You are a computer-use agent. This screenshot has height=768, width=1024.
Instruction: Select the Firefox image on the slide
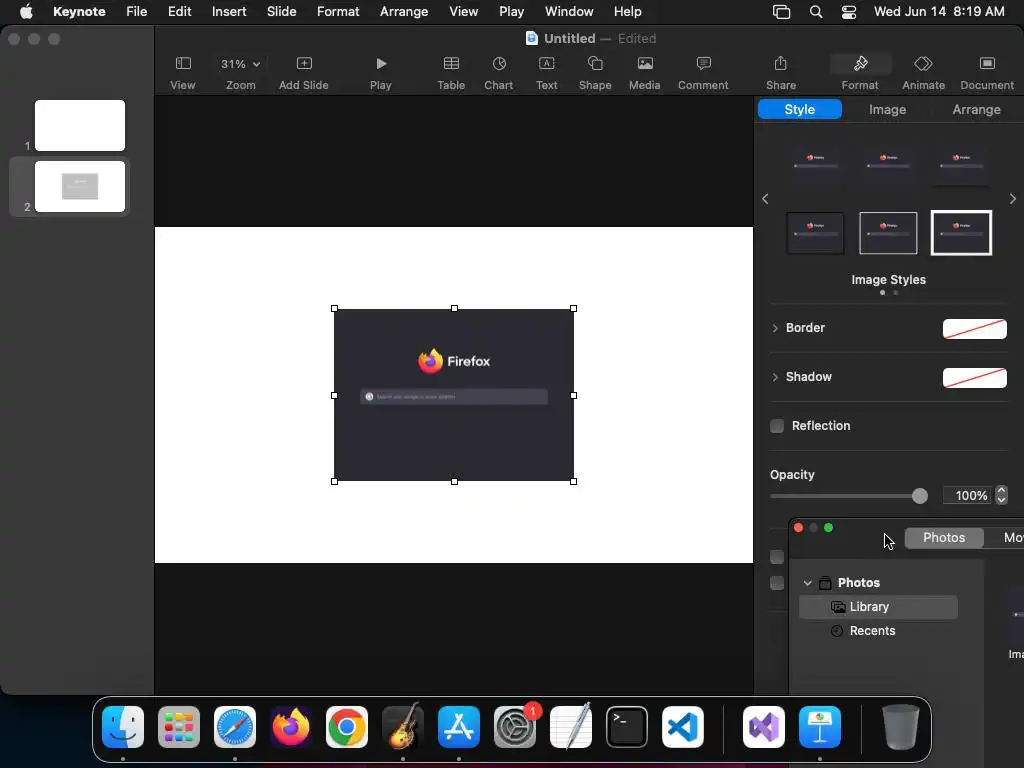[x=454, y=395]
